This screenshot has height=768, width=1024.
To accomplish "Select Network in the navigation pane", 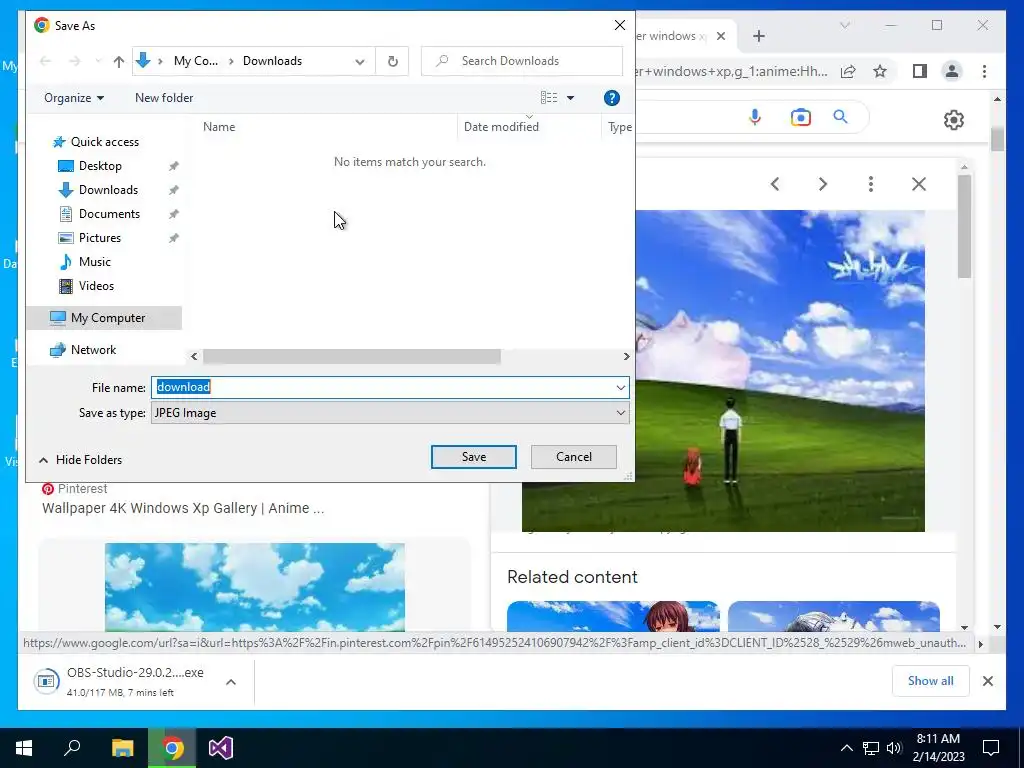I will pyautogui.click(x=93, y=350).
